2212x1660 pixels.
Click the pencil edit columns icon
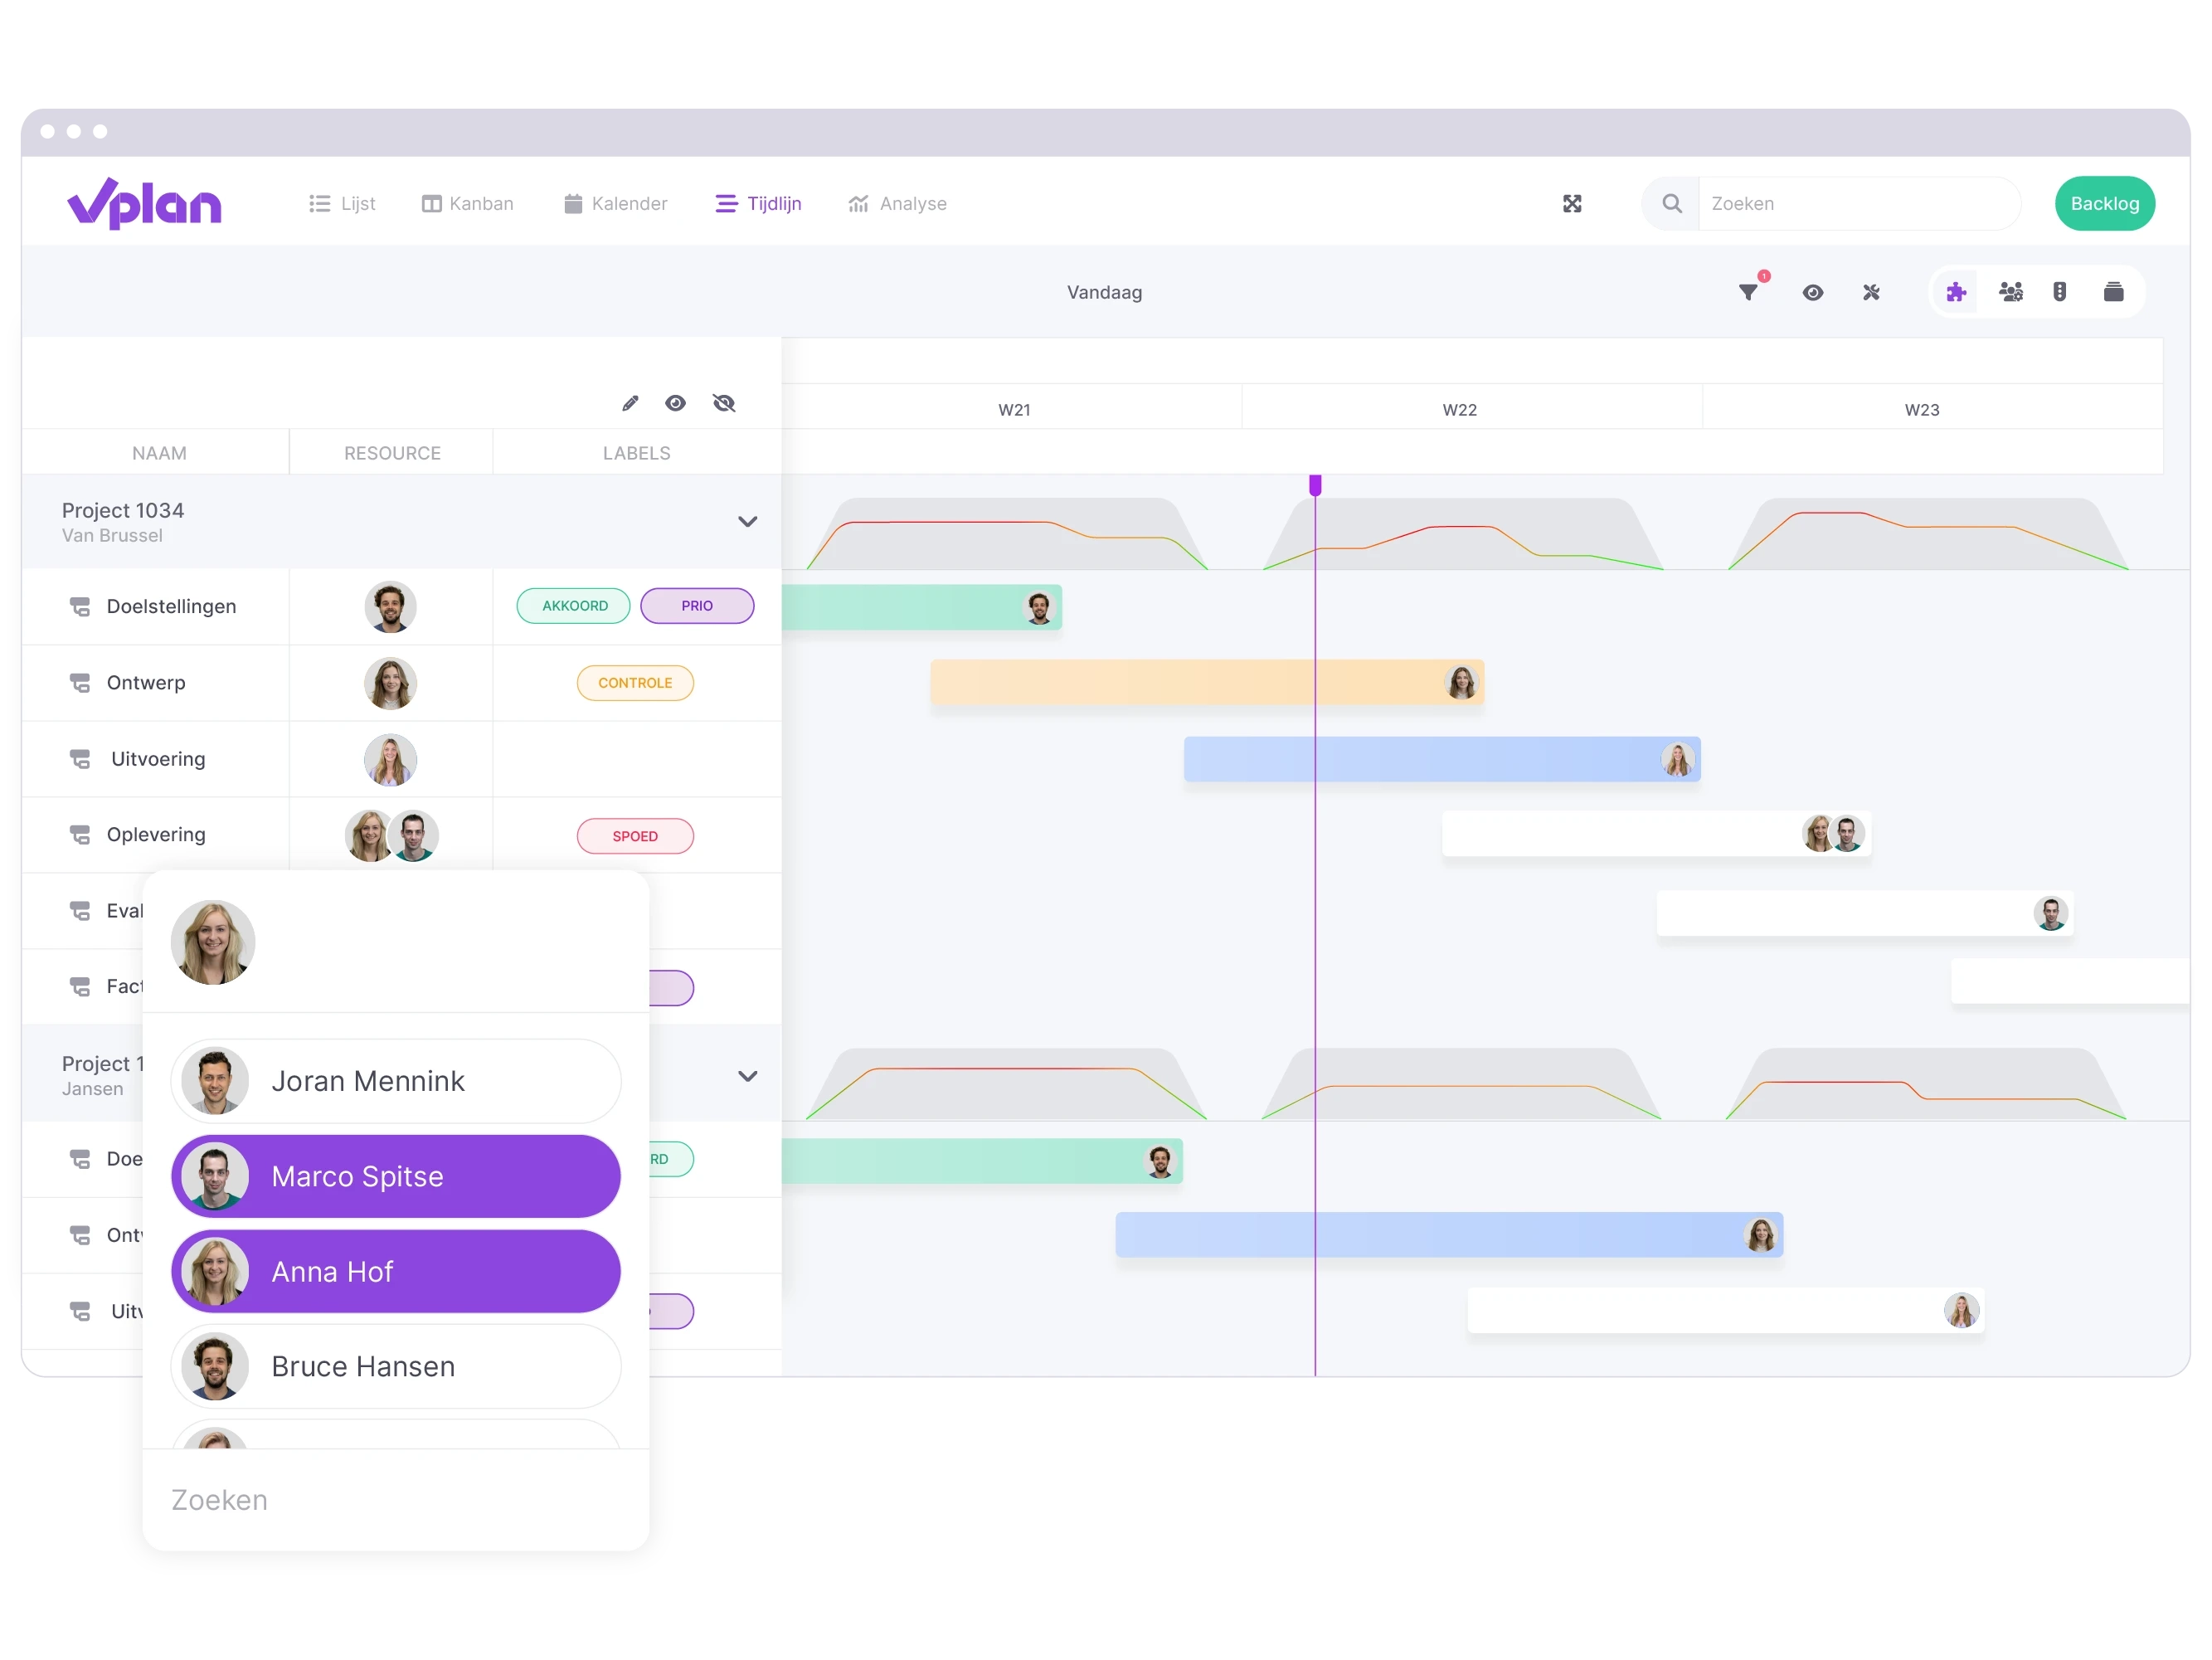click(x=630, y=403)
